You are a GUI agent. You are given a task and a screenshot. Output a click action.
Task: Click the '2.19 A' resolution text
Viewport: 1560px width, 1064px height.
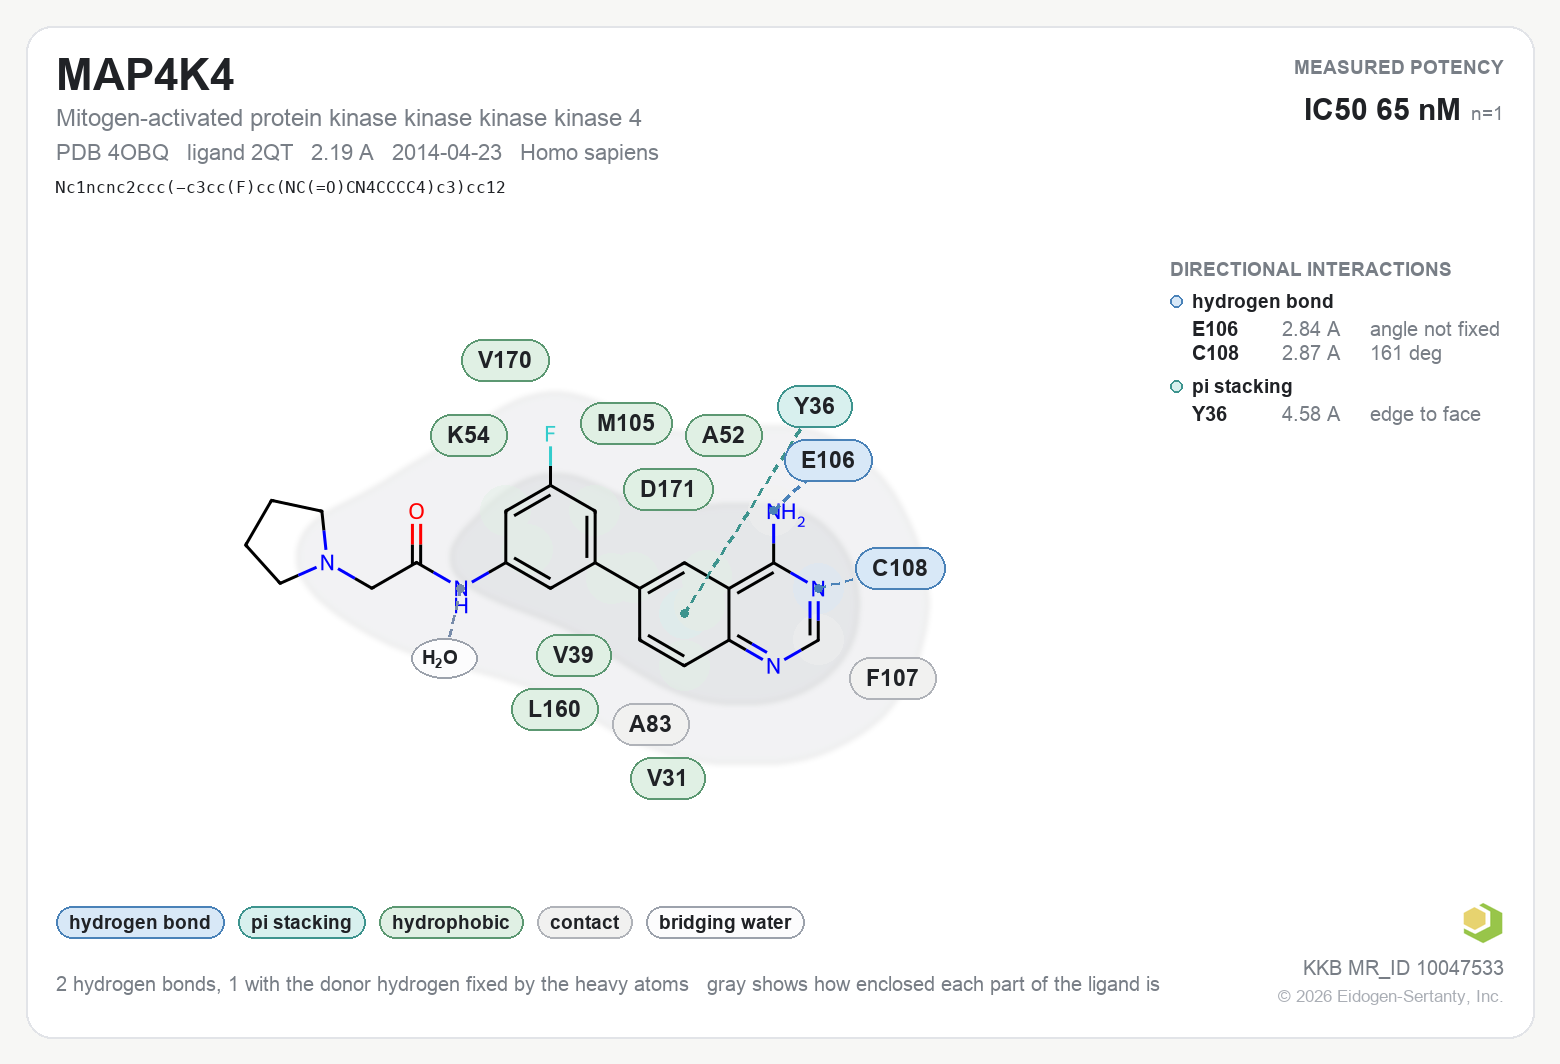pos(342,152)
